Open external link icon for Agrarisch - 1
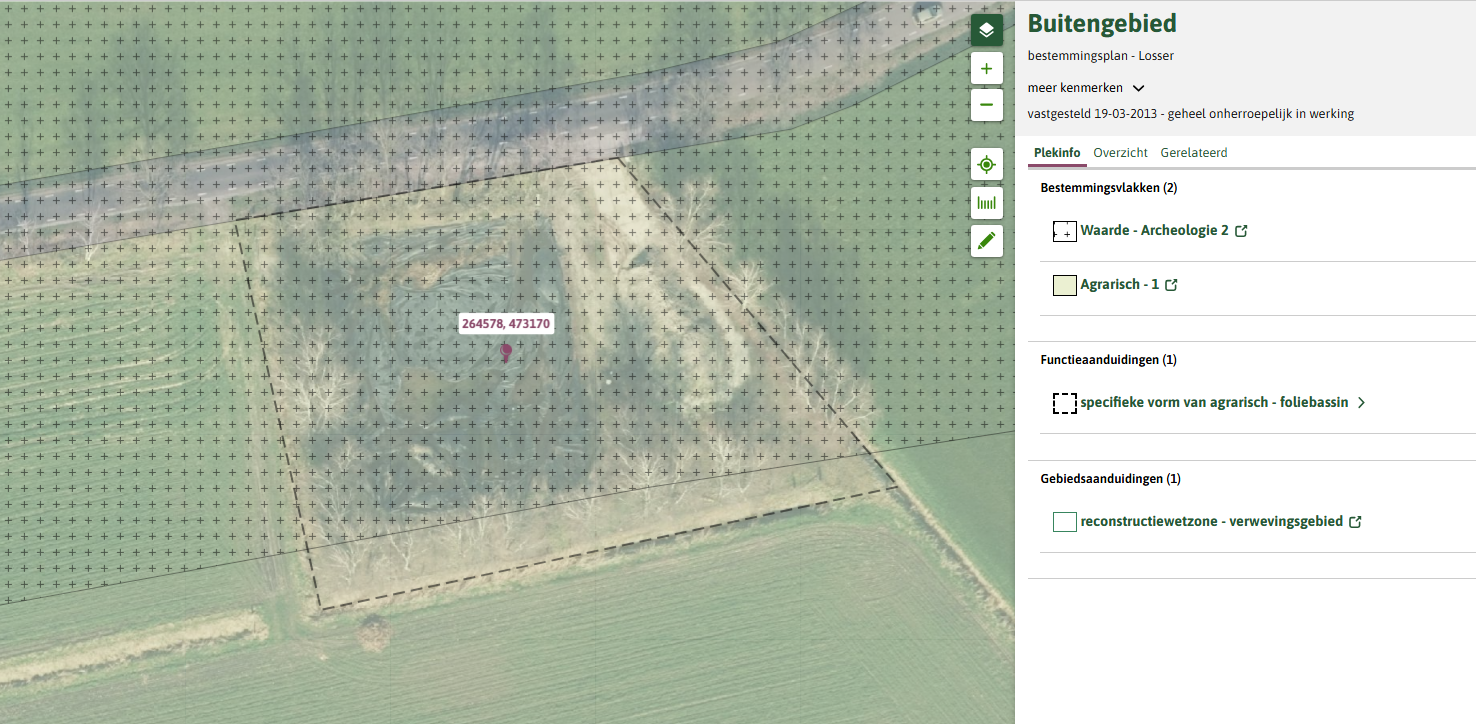Viewport: 1476px width, 724px height. click(1171, 285)
